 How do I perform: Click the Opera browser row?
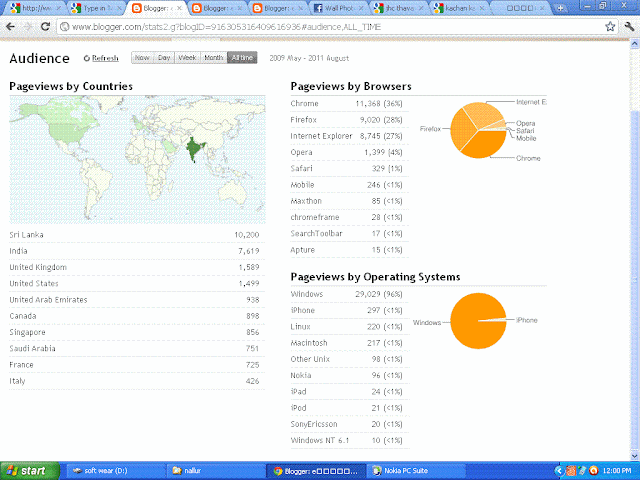[x=349, y=152]
